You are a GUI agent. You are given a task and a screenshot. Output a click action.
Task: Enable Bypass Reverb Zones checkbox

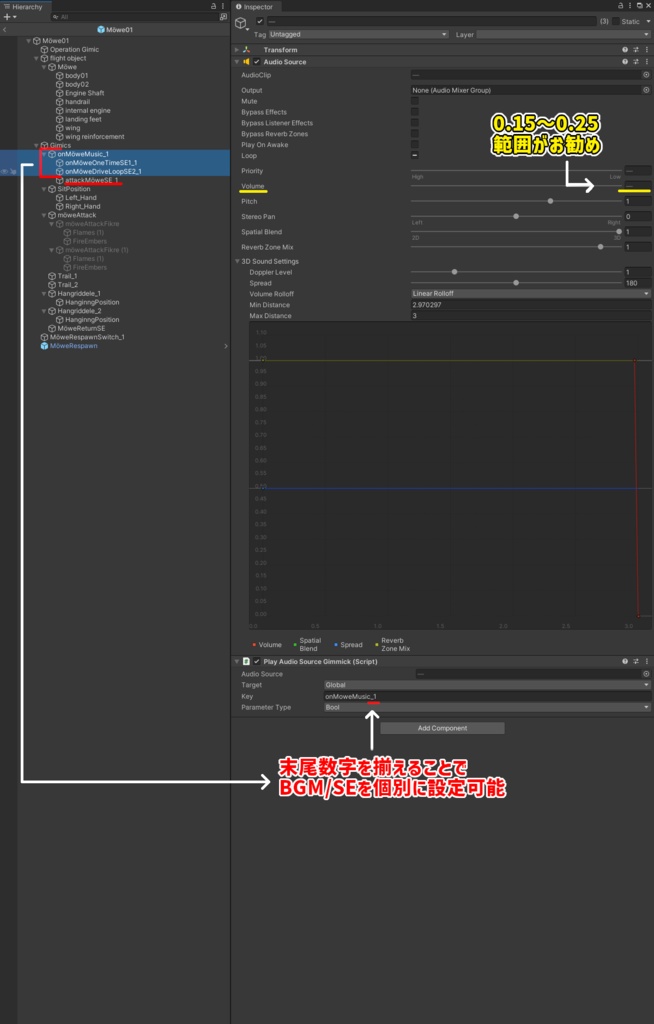click(x=414, y=134)
